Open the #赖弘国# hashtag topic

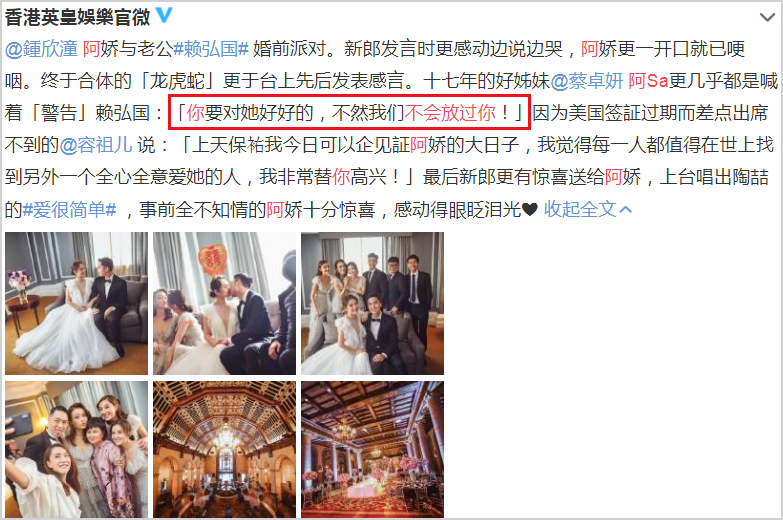point(210,49)
